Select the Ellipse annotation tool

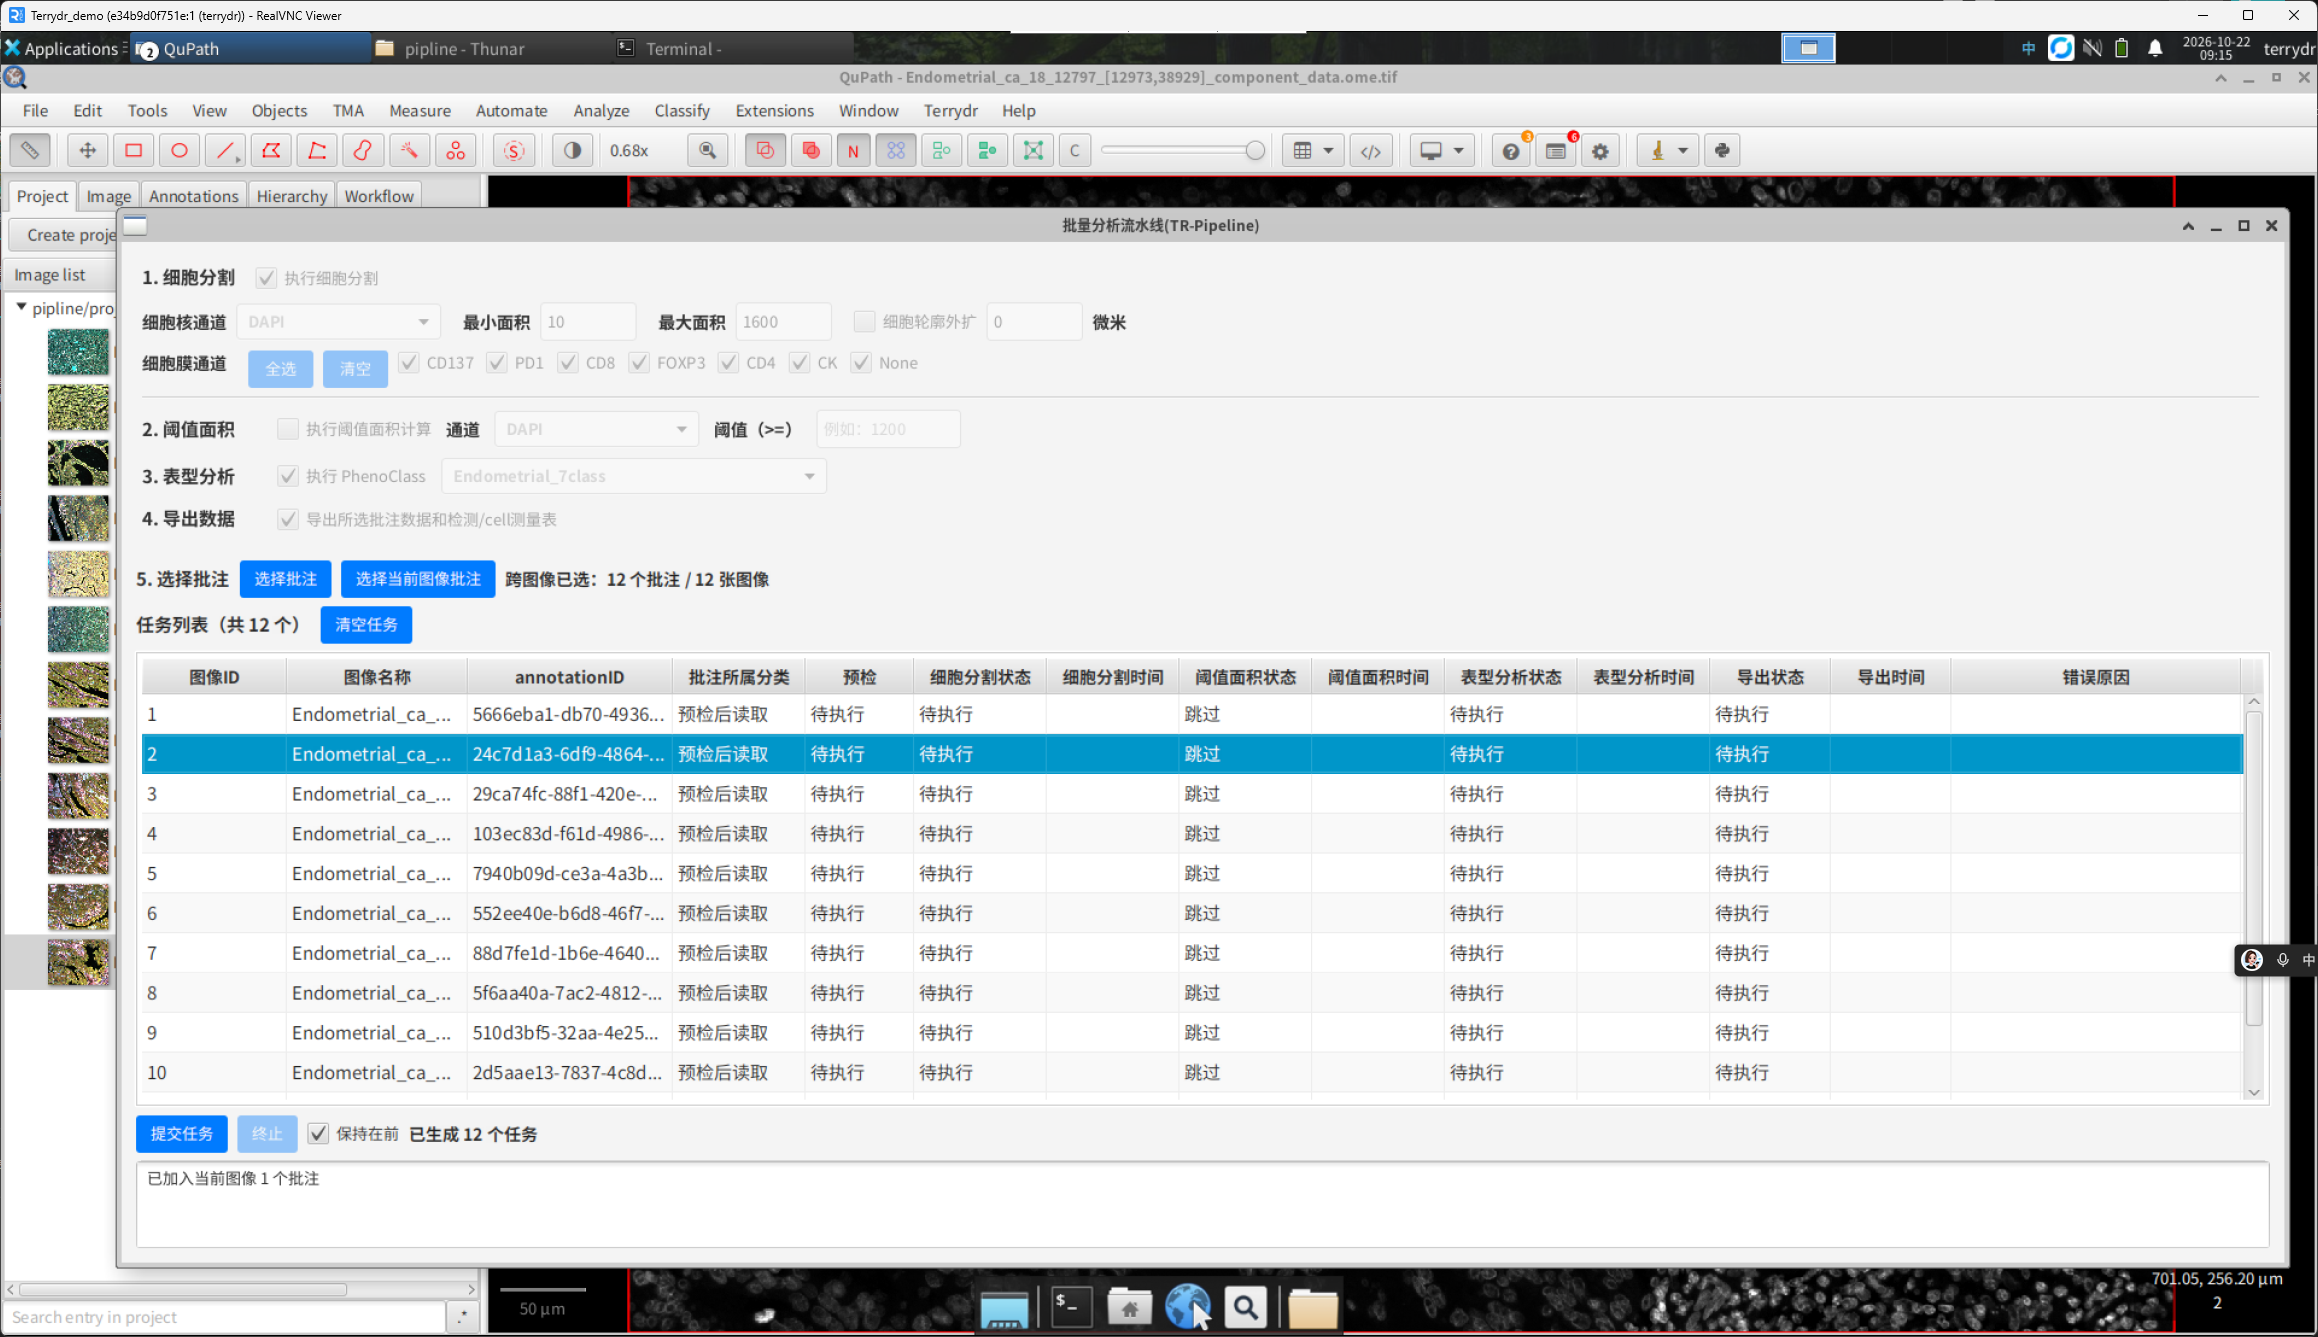(x=179, y=150)
